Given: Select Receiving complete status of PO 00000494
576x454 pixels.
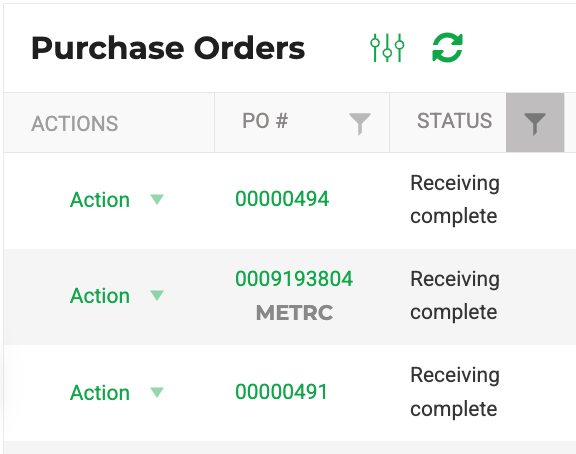Looking at the screenshot, I should [455, 199].
